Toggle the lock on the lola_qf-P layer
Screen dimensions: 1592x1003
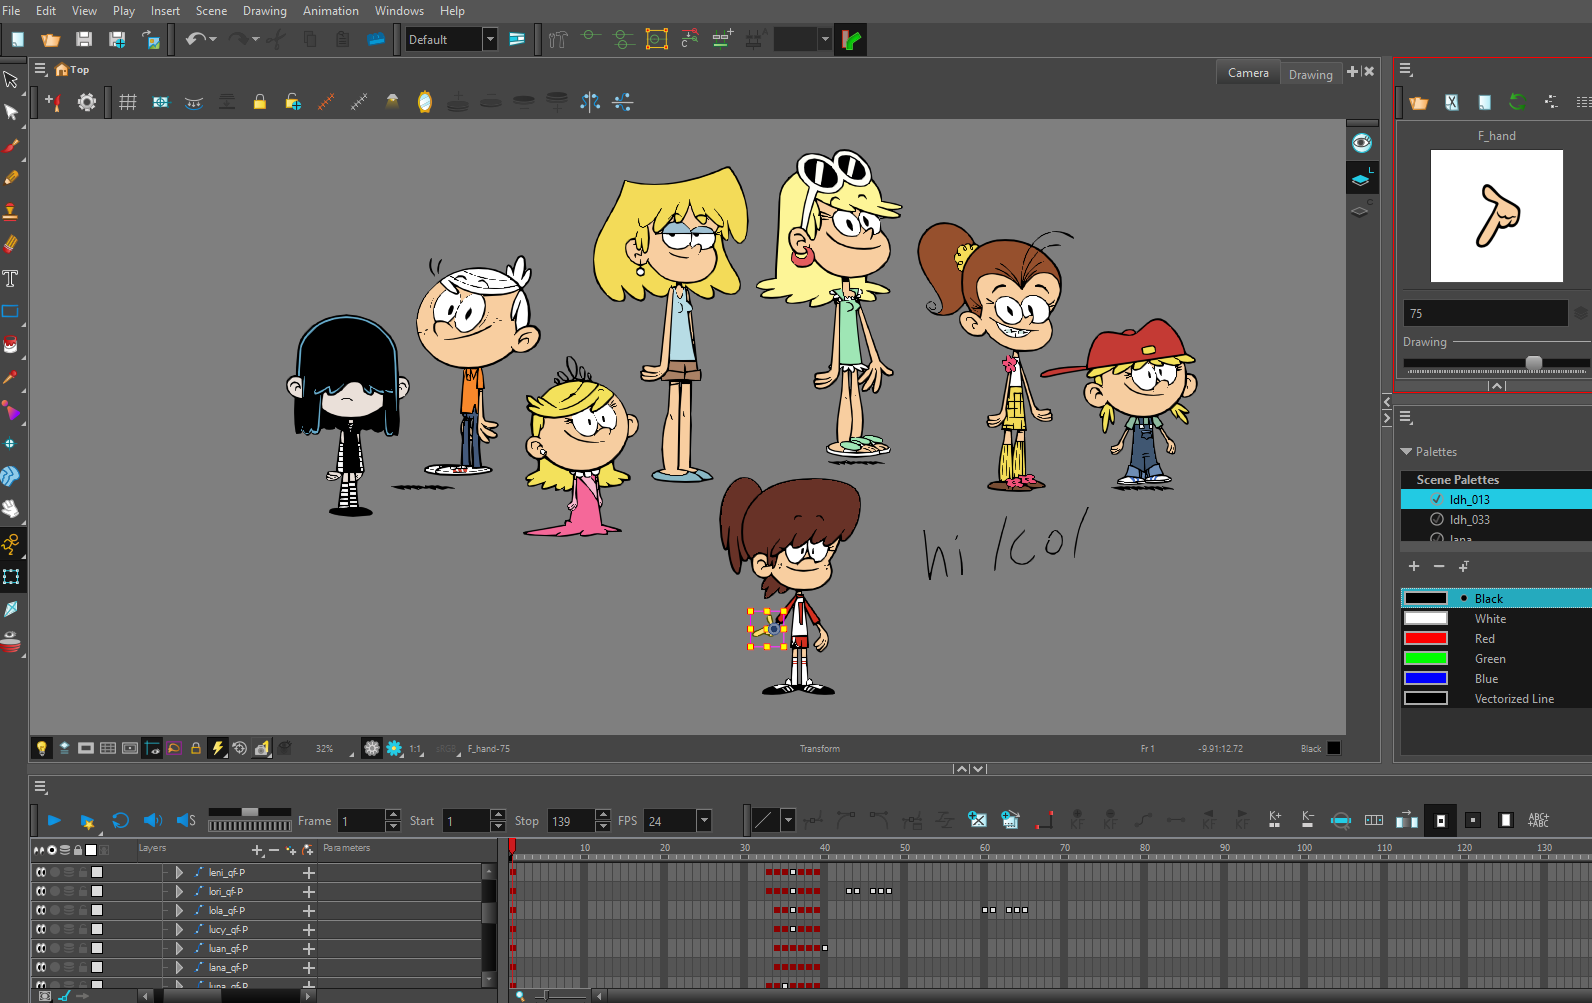pyautogui.click(x=83, y=911)
